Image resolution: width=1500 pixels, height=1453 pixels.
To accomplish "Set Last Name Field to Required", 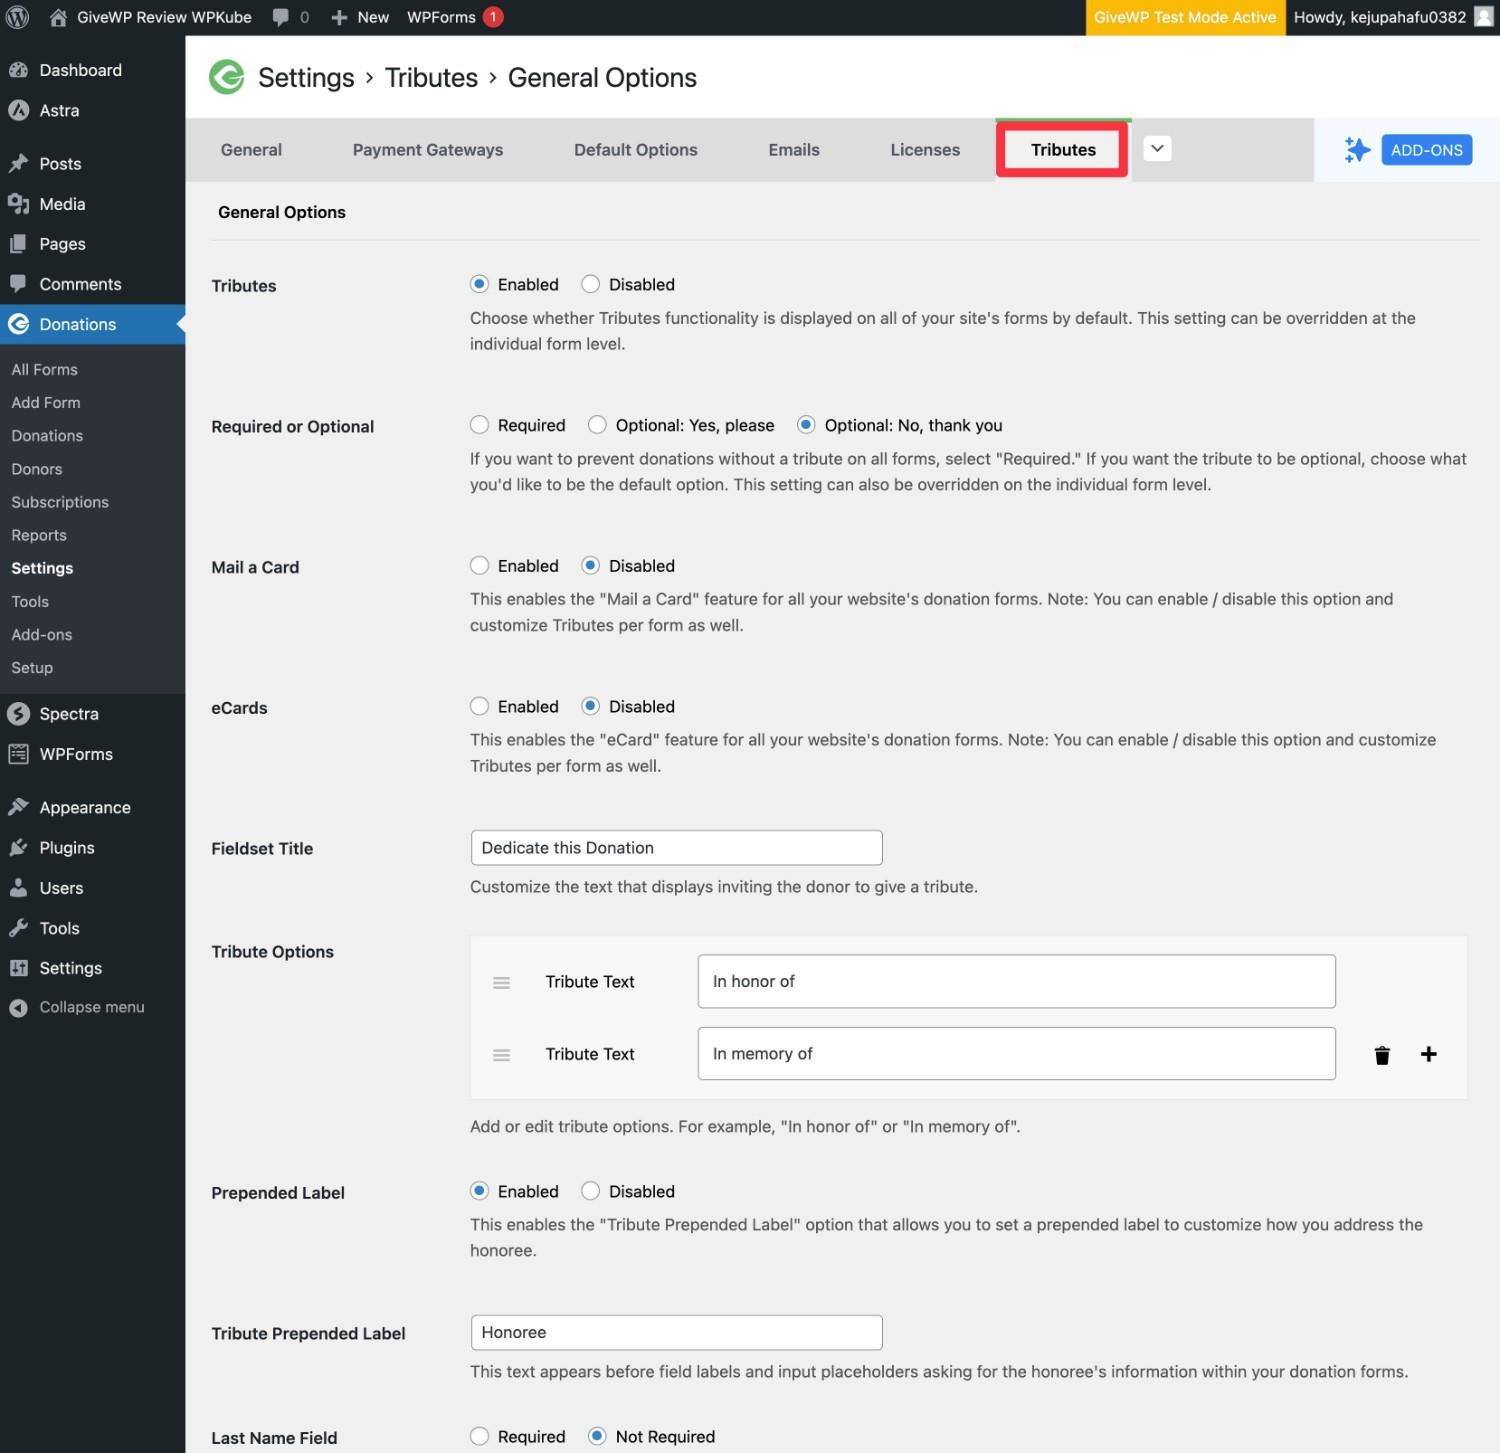I will coord(480,1436).
